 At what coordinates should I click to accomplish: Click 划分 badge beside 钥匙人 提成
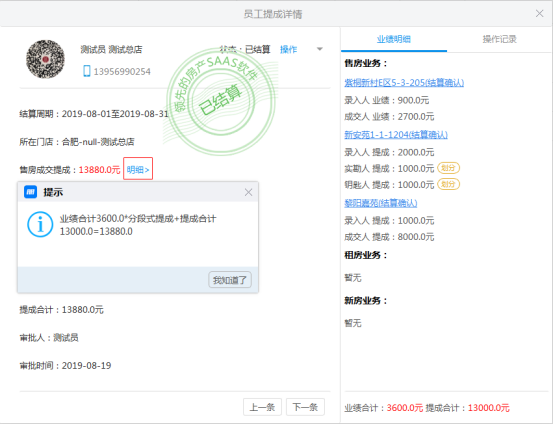pyautogui.click(x=448, y=184)
